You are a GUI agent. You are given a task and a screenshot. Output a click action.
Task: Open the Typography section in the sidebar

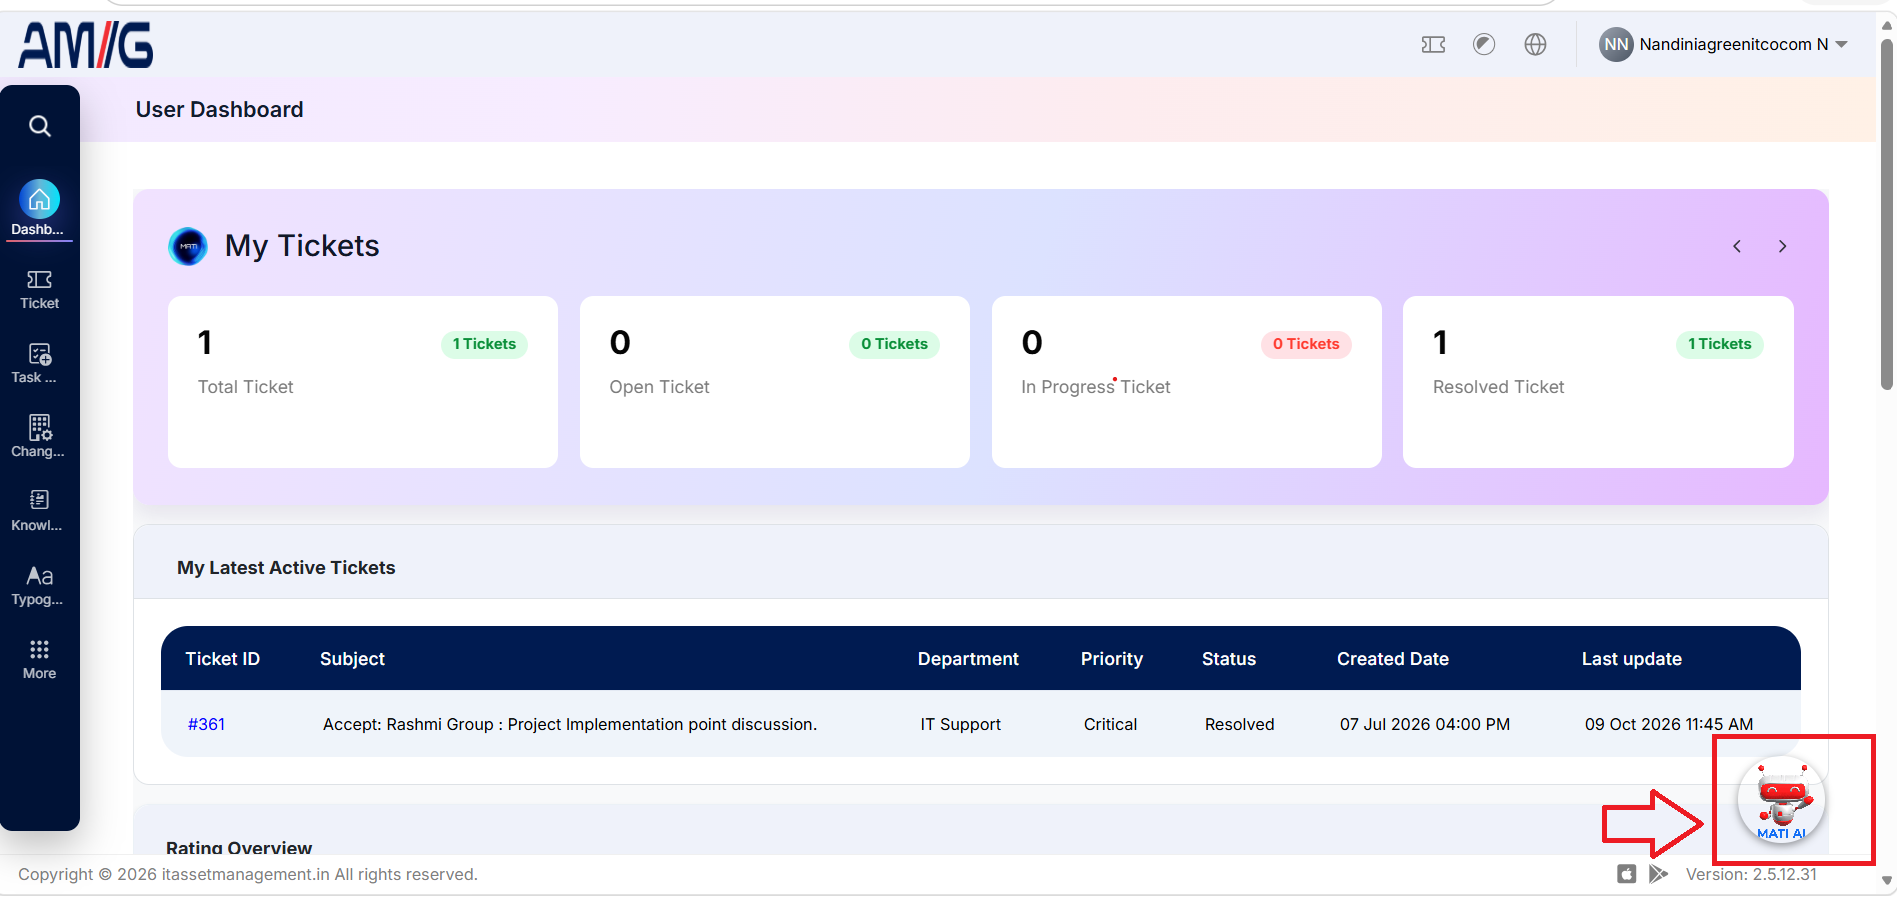click(x=39, y=586)
